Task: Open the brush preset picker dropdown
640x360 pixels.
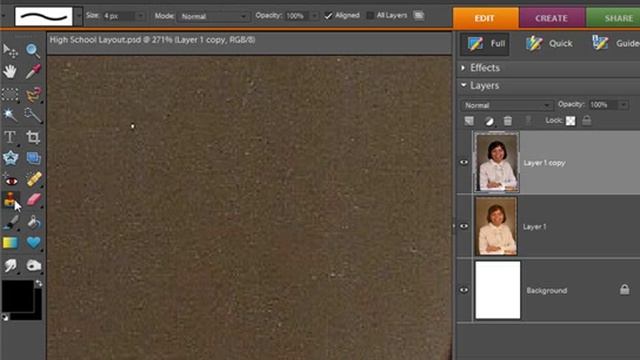Action: coord(78,16)
